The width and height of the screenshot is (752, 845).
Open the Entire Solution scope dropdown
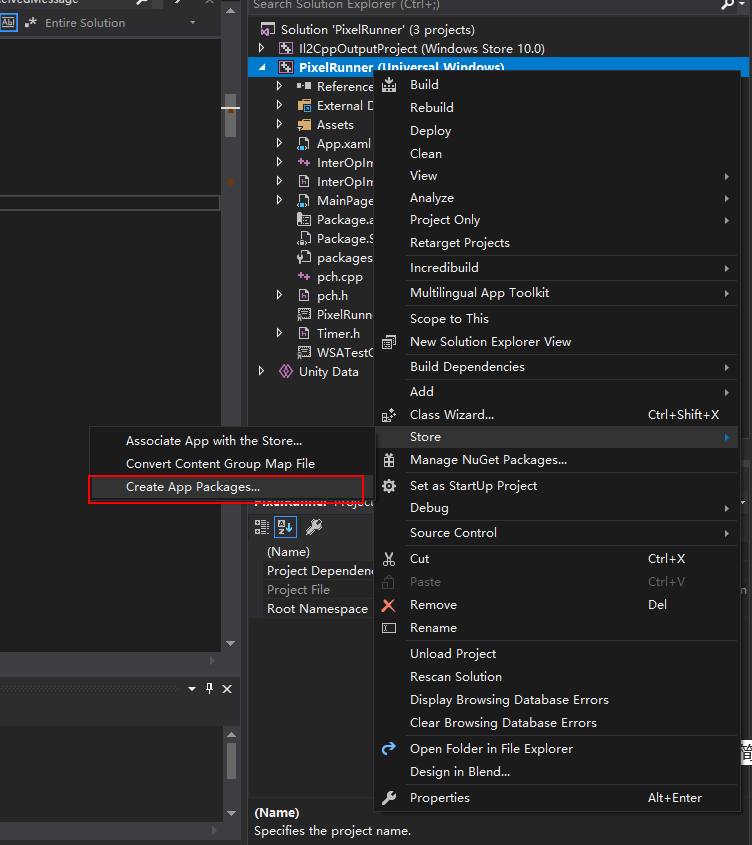click(192, 22)
